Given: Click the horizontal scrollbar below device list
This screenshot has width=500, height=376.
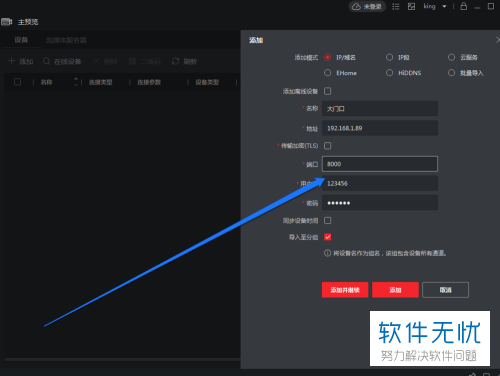Looking at the screenshot, I should tap(122, 359).
